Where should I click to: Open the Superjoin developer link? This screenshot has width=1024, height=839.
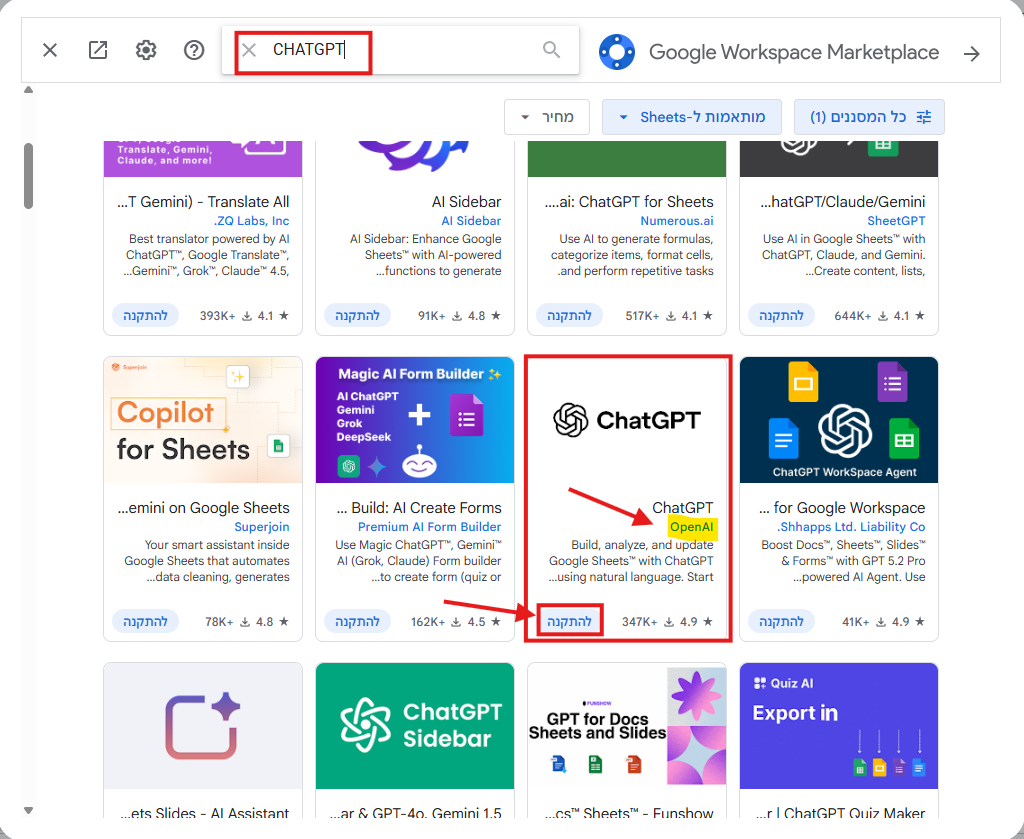click(262, 527)
